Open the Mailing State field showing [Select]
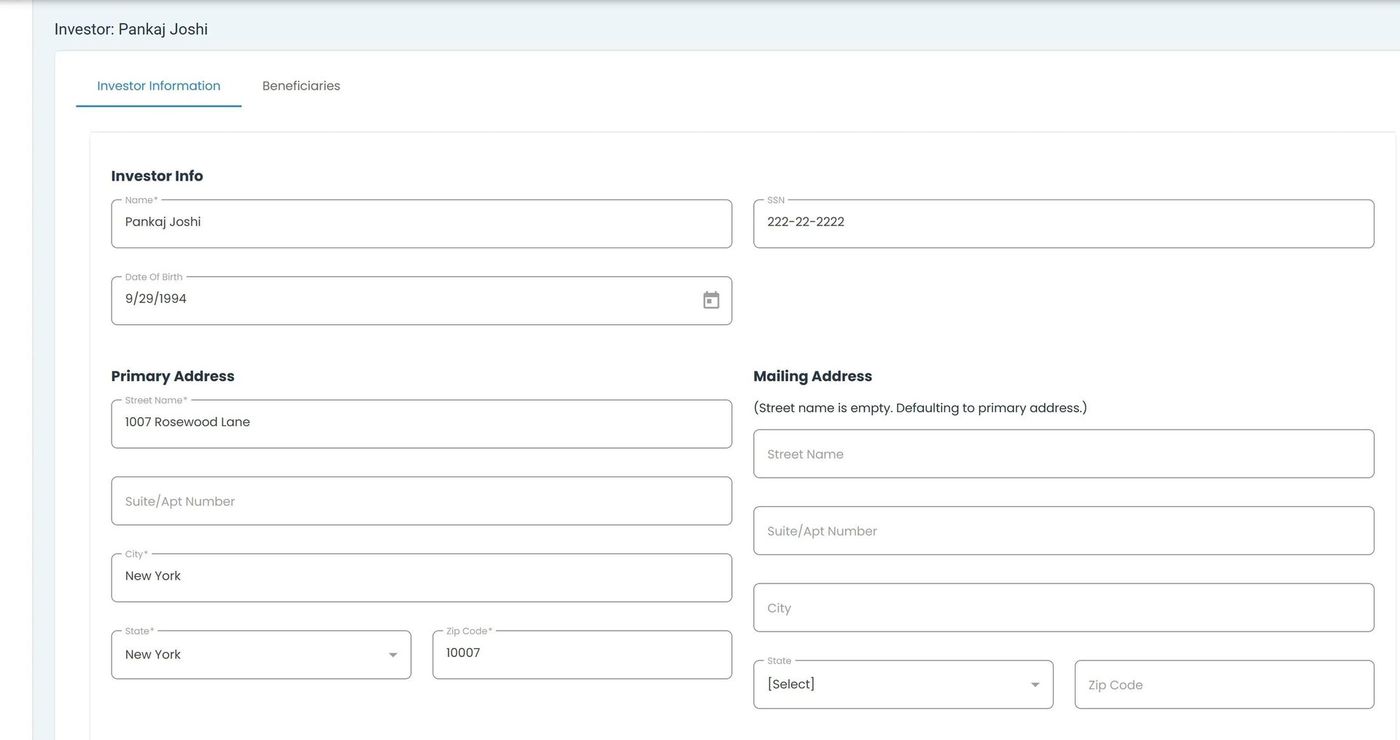This screenshot has width=1400, height=740. [x=890, y=685]
